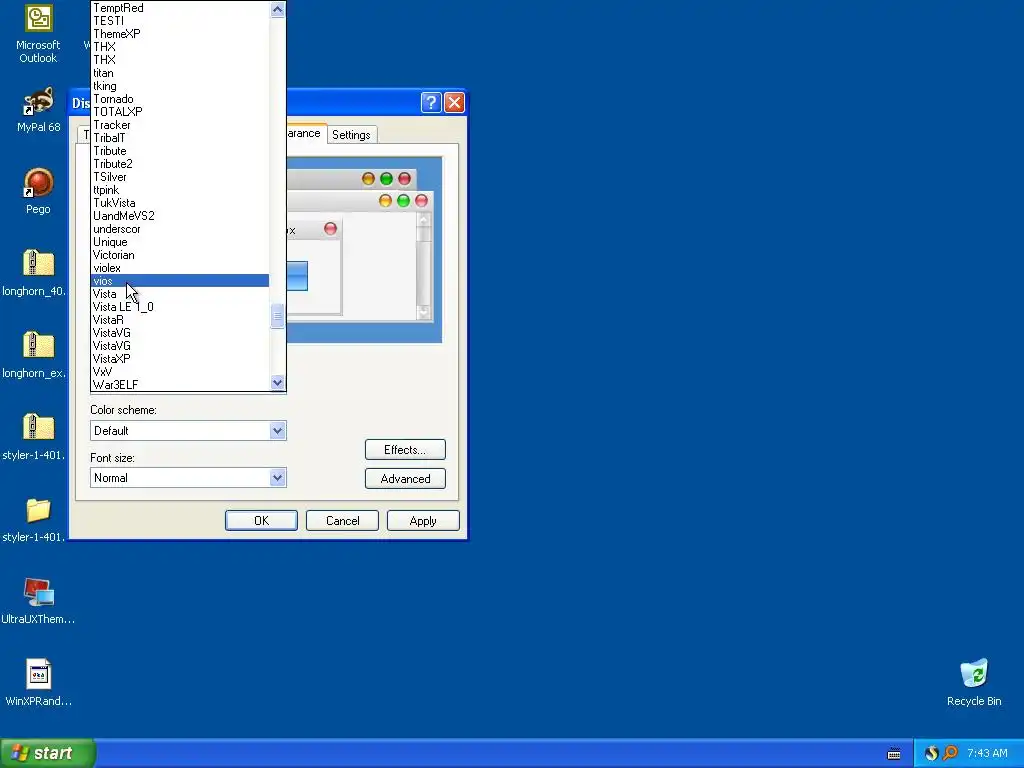The width and height of the screenshot is (1024, 768).
Task: Choose VistaR from the style list
Action: 180,320
